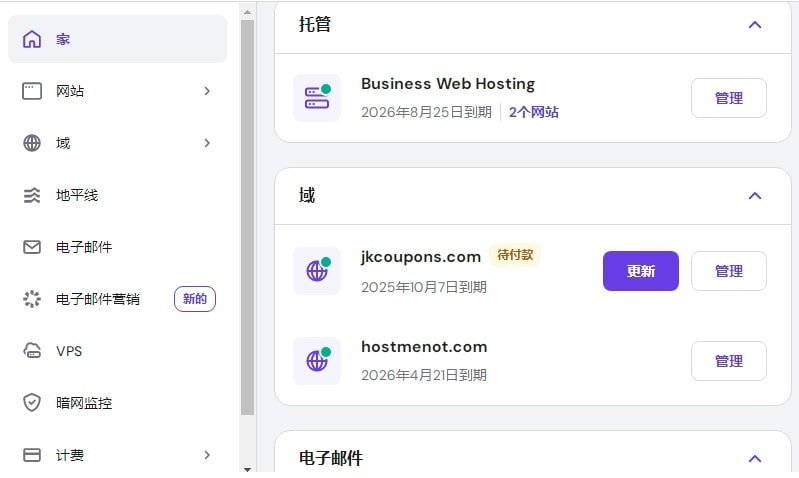Open the 2个网站 link
The width and height of the screenshot is (799, 478).
click(x=534, y=112)
